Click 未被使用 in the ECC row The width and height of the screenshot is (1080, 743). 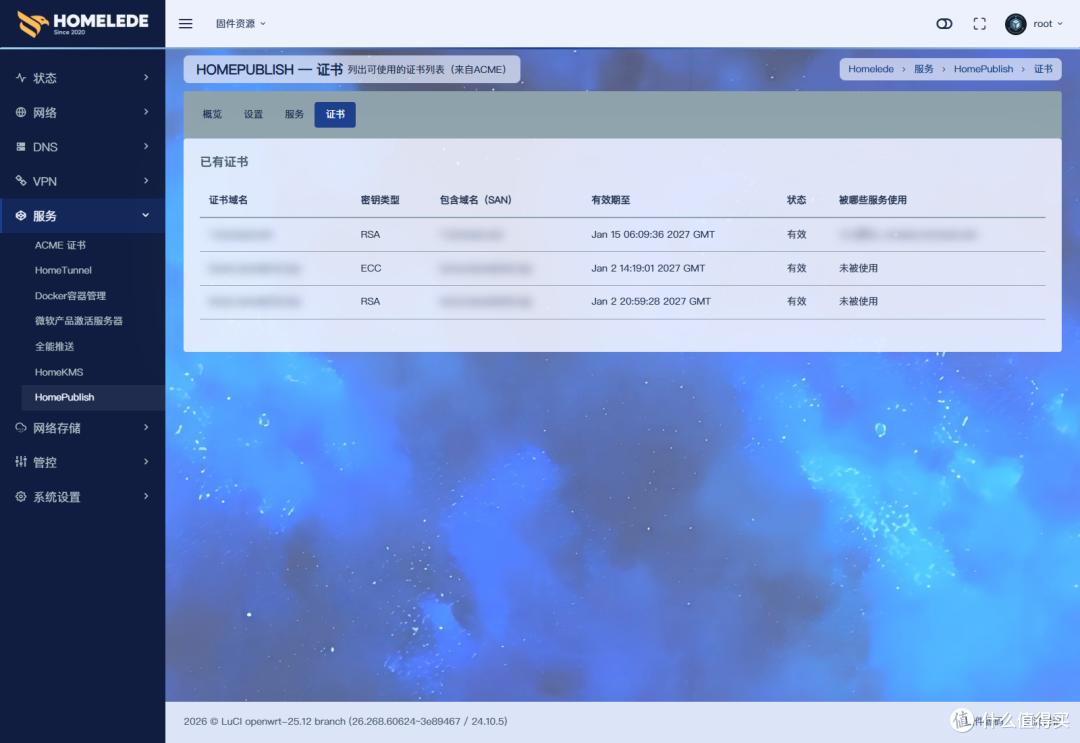(858, 268)
